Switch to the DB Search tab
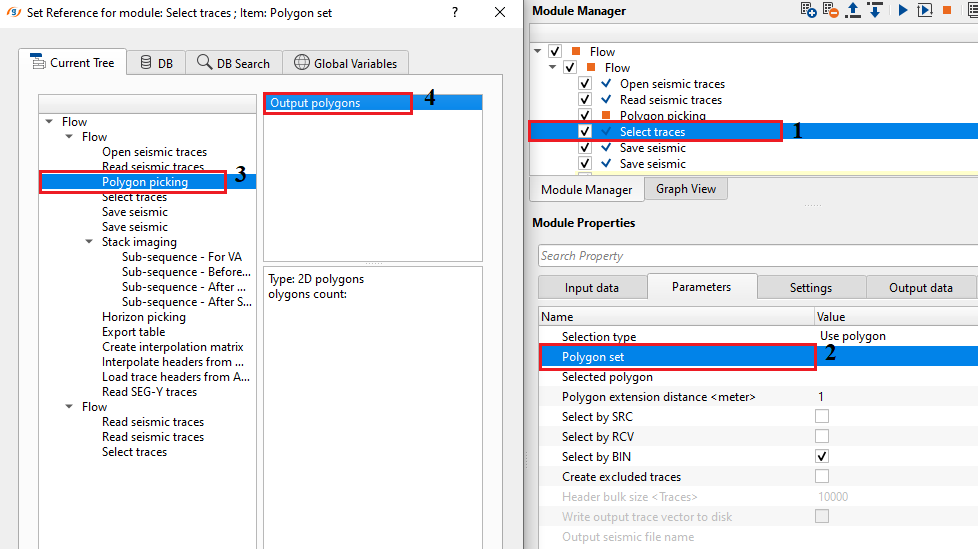Screen dimensions: 978x549 coord(234,63)
